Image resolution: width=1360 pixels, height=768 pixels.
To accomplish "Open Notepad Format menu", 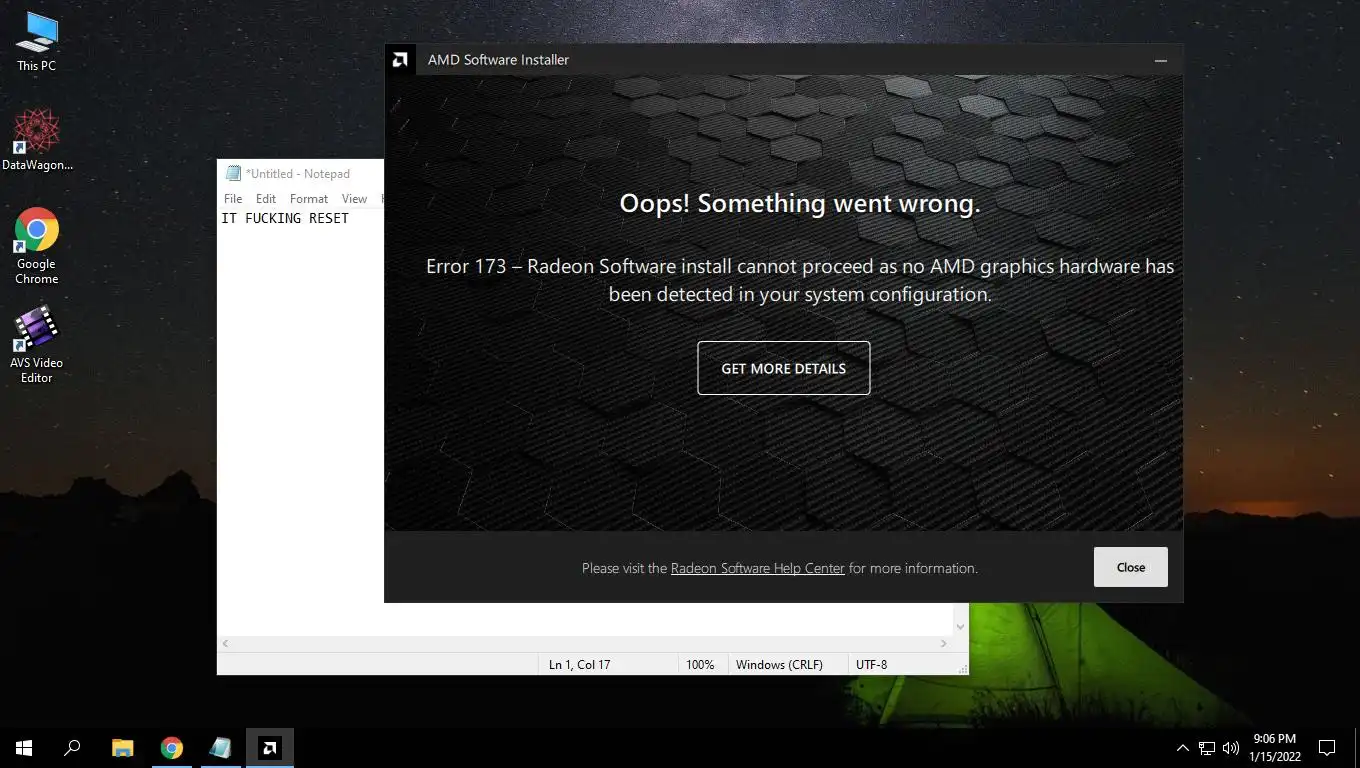I will 309,199.
